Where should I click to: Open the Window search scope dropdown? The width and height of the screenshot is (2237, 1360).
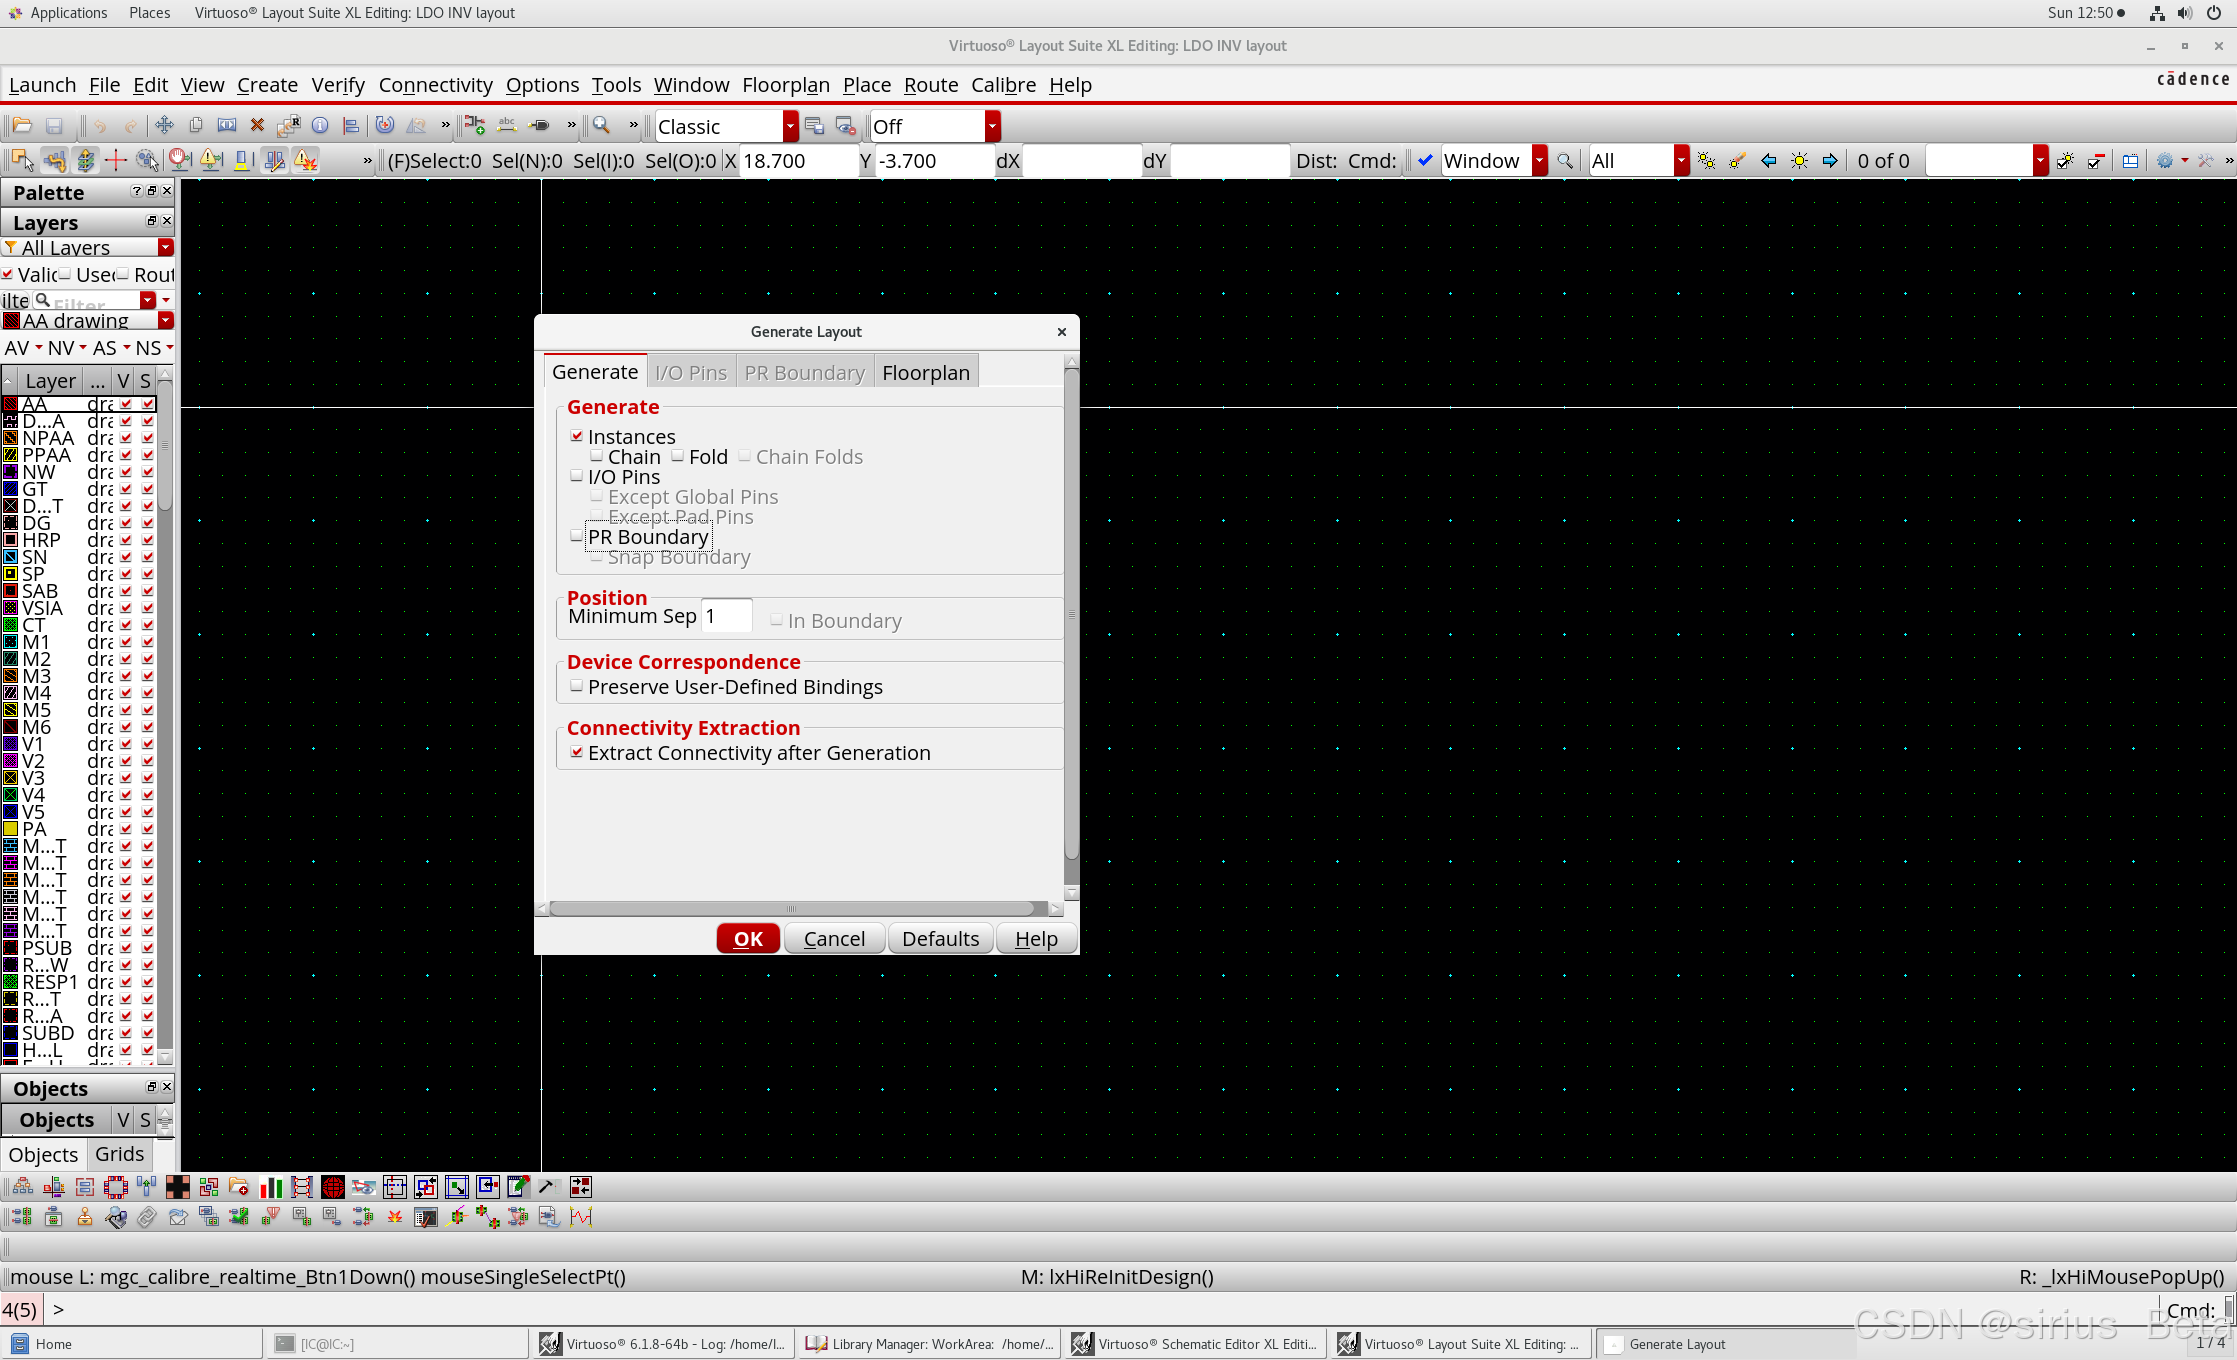point(1540,161)
